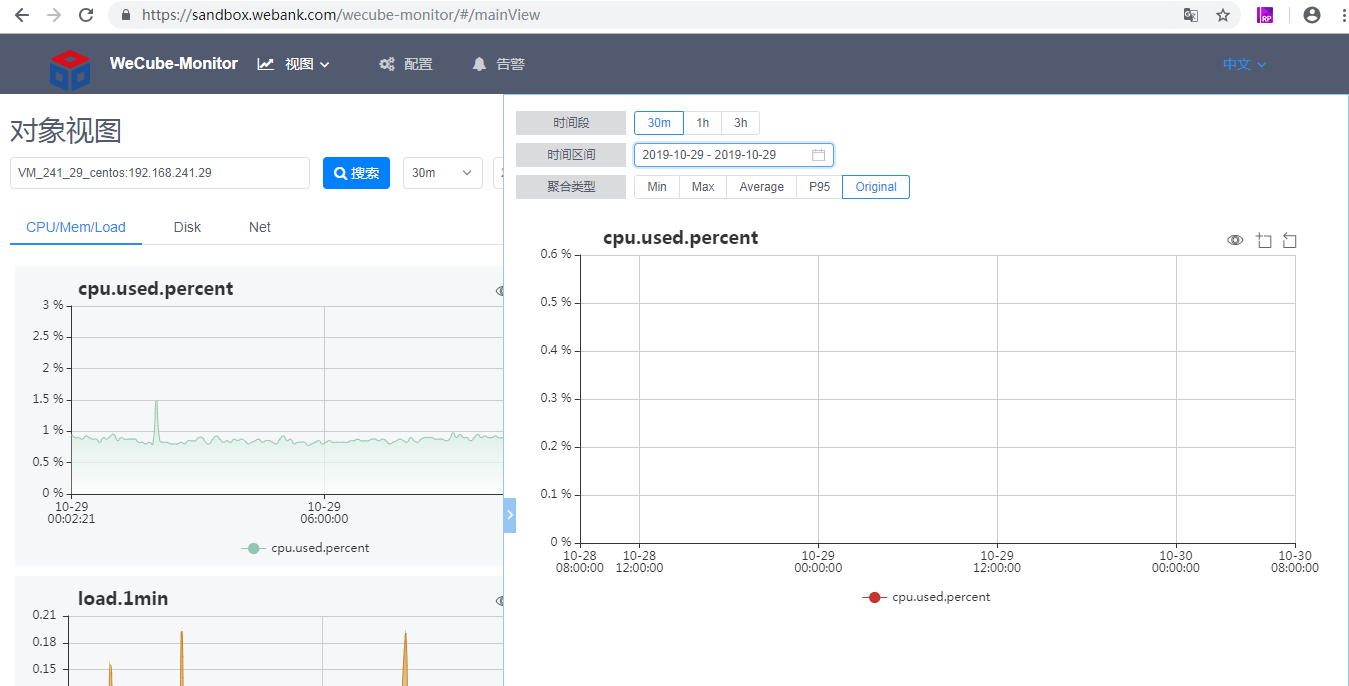
Task: Click the site padlock security icon
Action: click(x=126, y=15)
